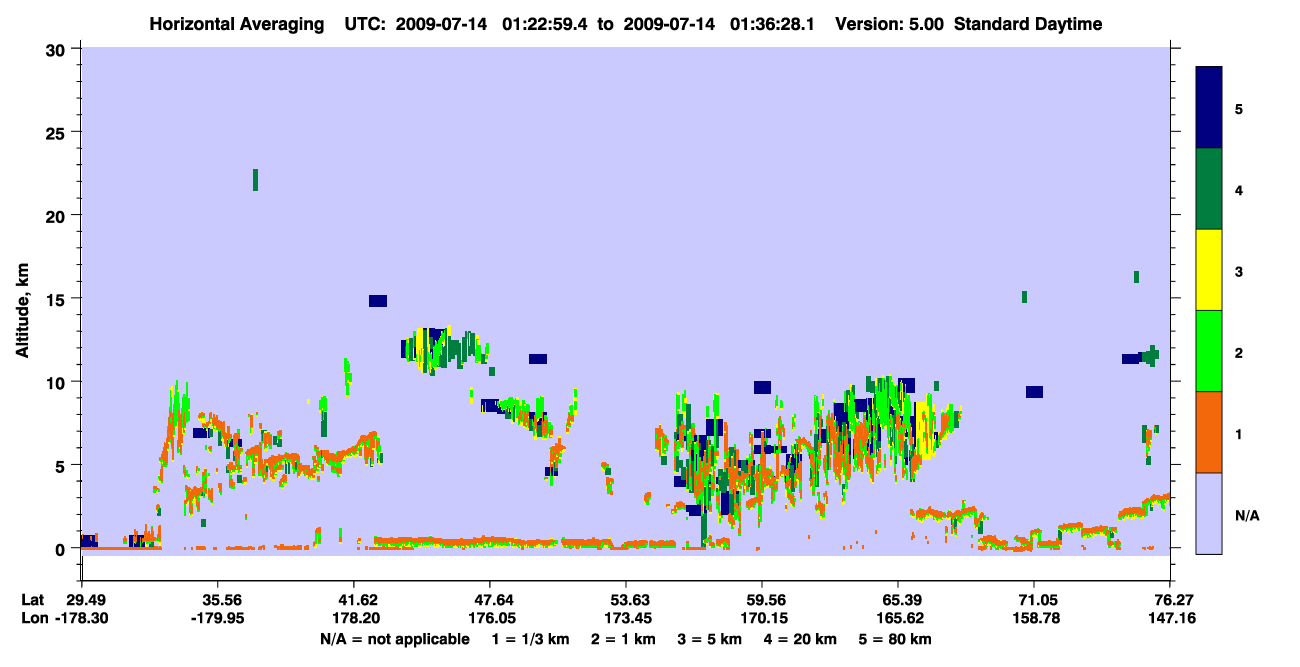Click the colorbar label 5

pyautogui.click(x=1239, y=109)
